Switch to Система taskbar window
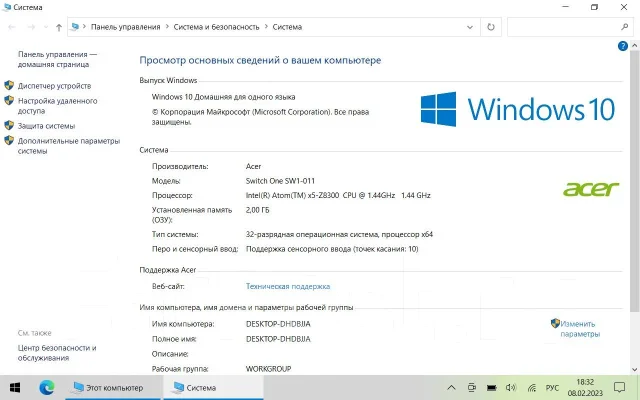Viewport: 640px width, 400px height. click(213, 387)
